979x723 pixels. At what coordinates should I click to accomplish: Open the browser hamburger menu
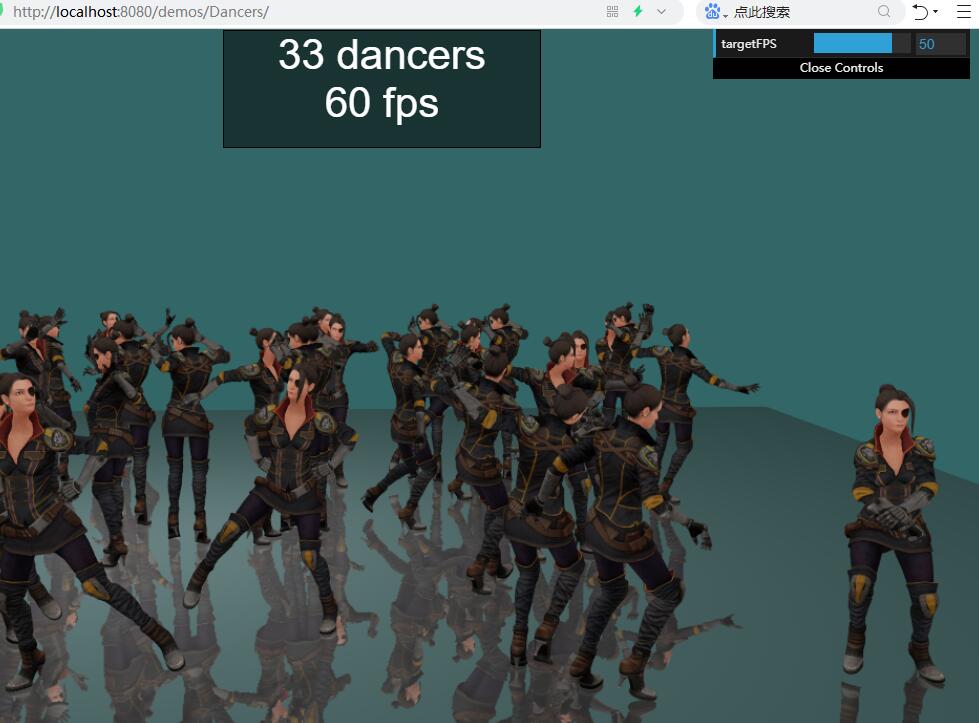click(x=963, y=11)
